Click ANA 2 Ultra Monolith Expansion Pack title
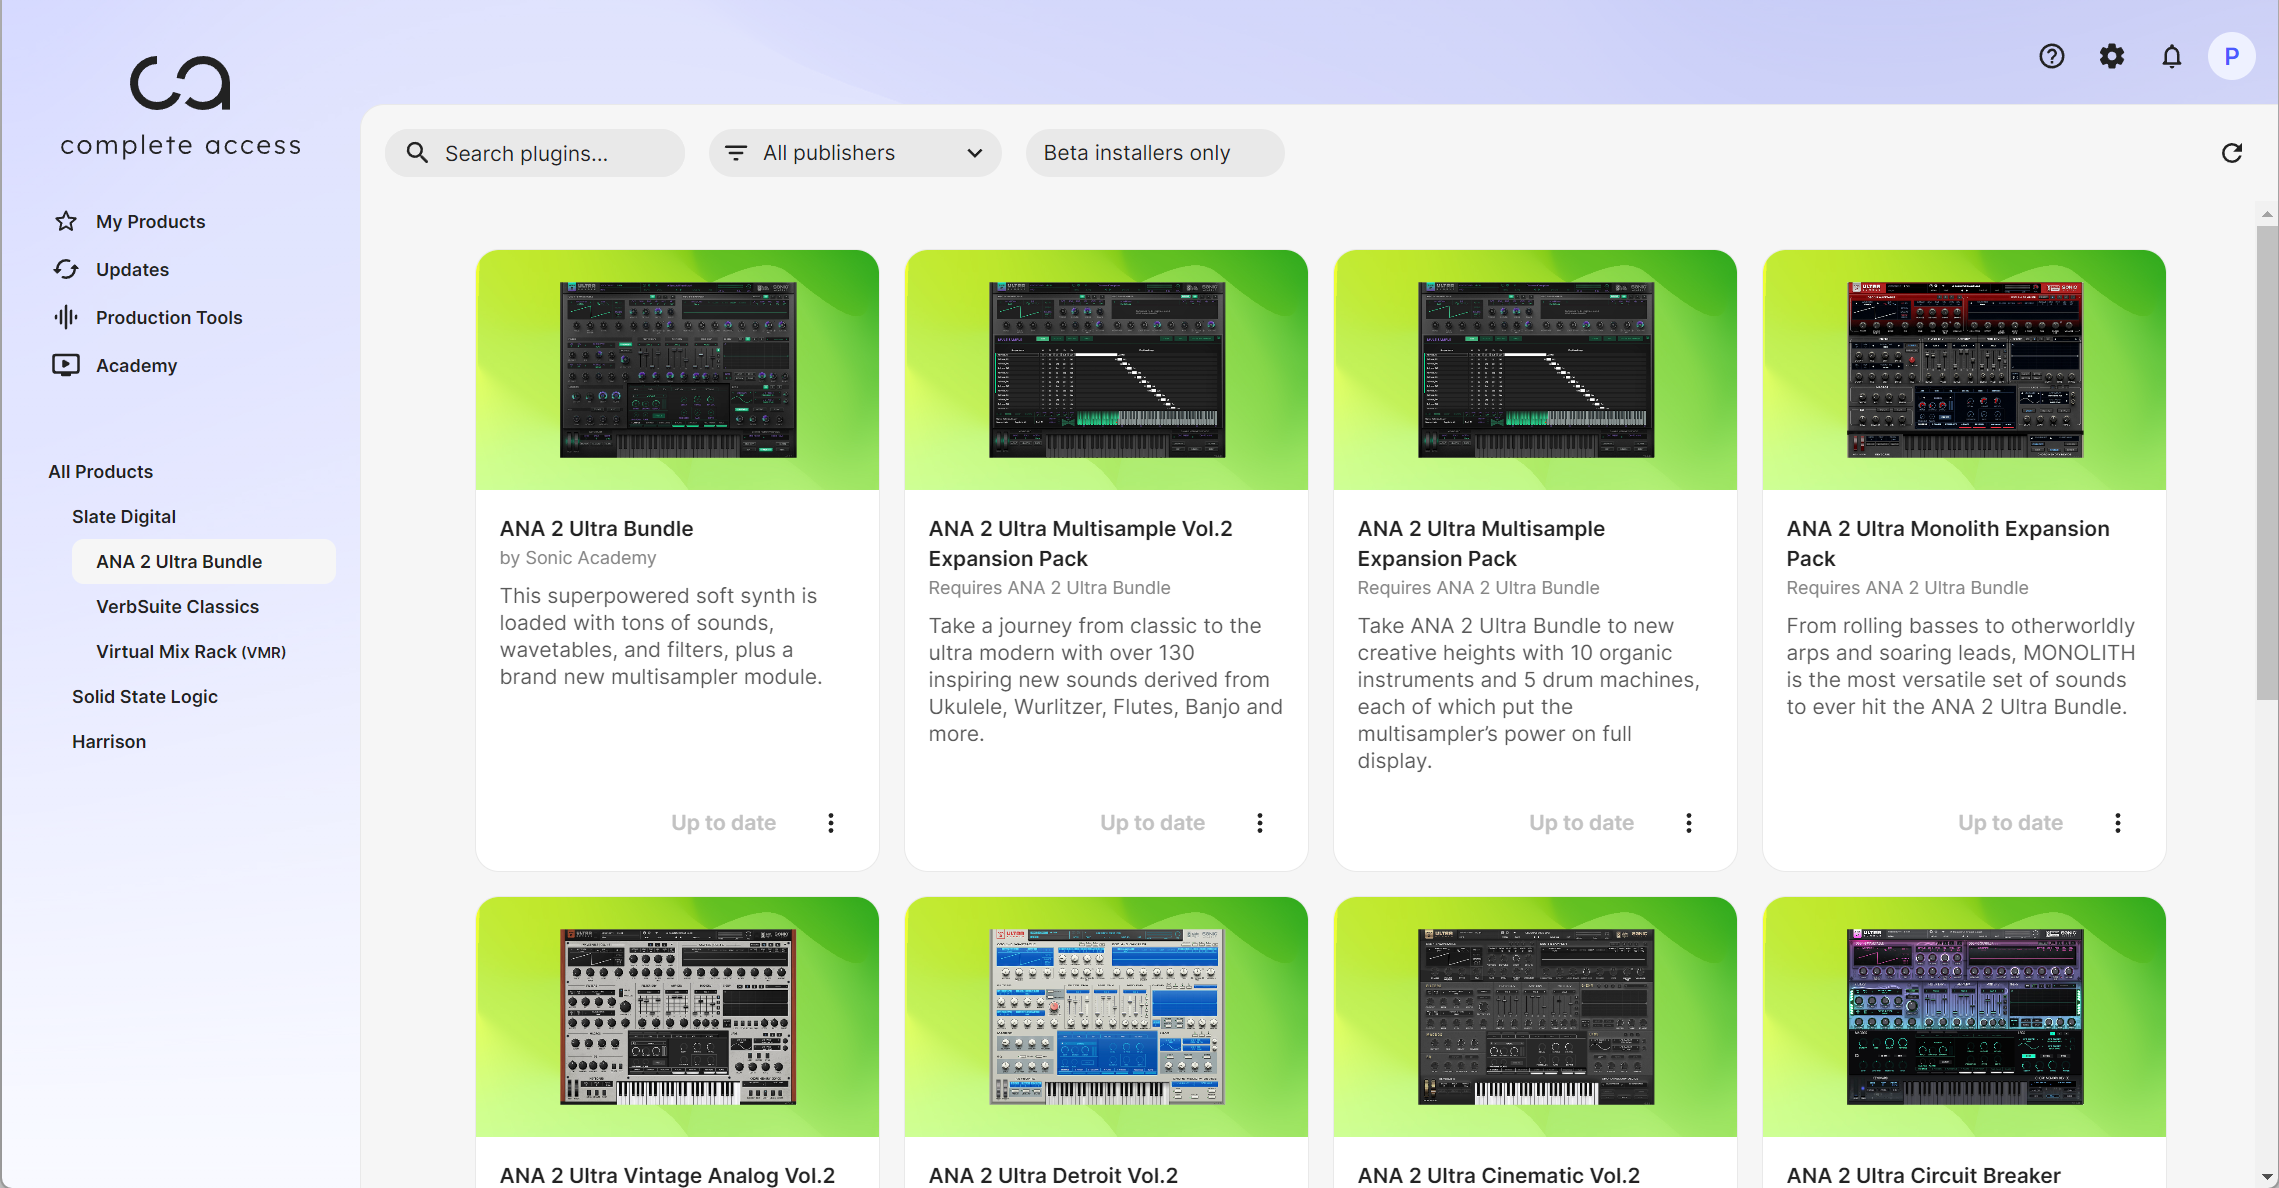 pos(1948,543)
